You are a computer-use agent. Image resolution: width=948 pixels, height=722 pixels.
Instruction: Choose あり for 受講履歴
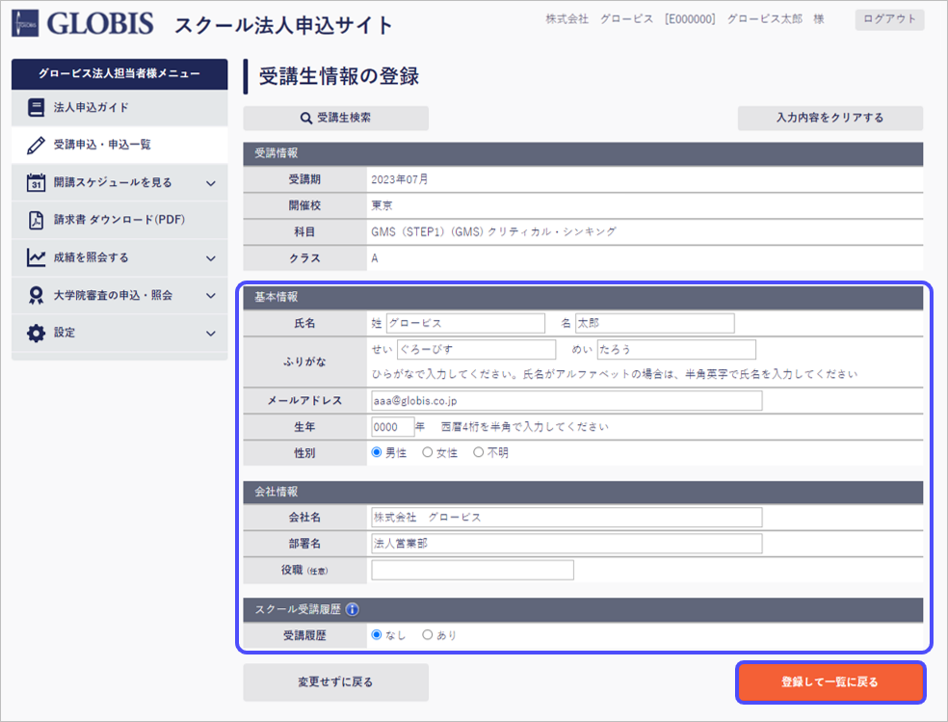coord(427,635)
